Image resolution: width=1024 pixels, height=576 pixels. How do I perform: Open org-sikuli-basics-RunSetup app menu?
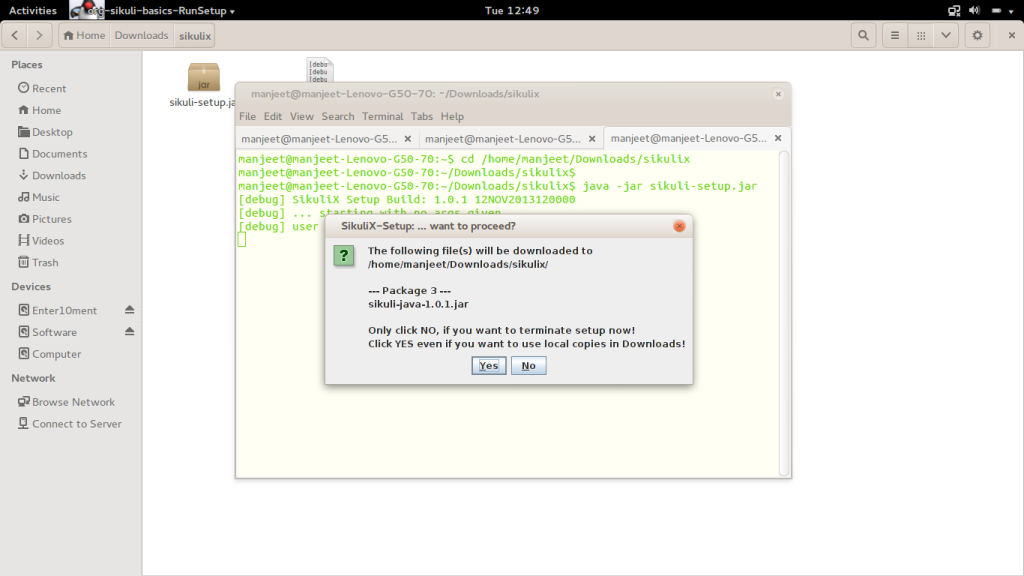pyautogui.click(x=154, y=10)
